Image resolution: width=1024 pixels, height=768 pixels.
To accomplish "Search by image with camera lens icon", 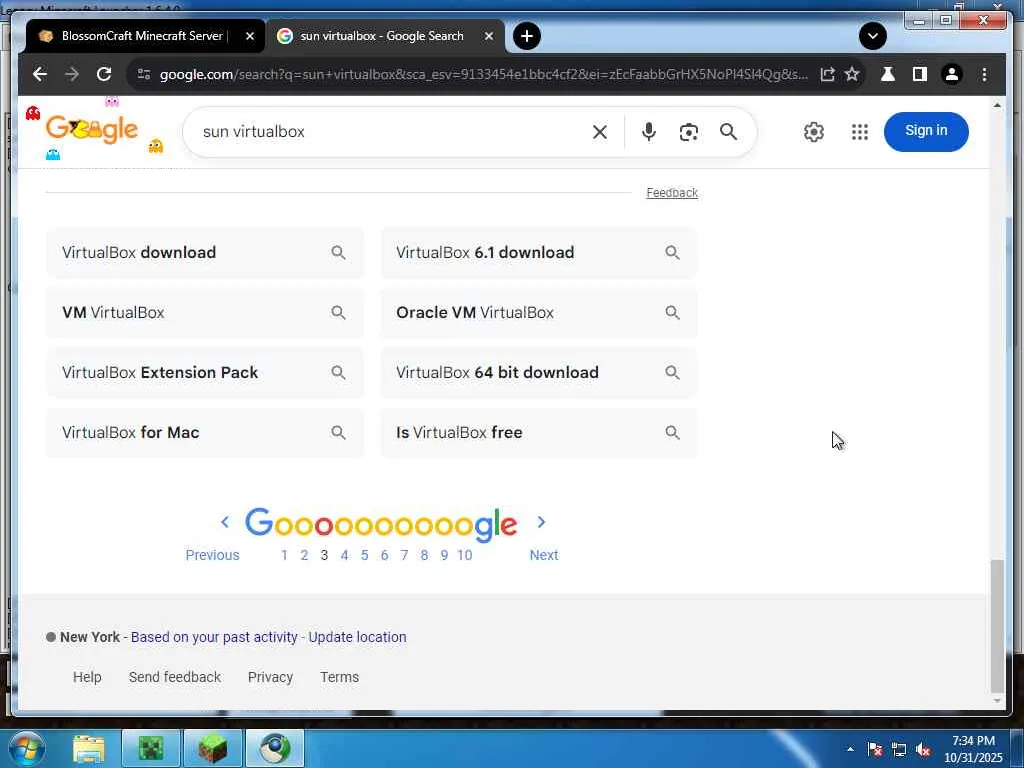I will (688, 132).
